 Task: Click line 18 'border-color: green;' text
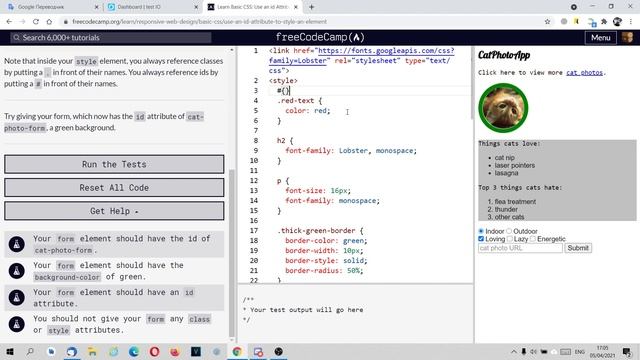[326, 240]
